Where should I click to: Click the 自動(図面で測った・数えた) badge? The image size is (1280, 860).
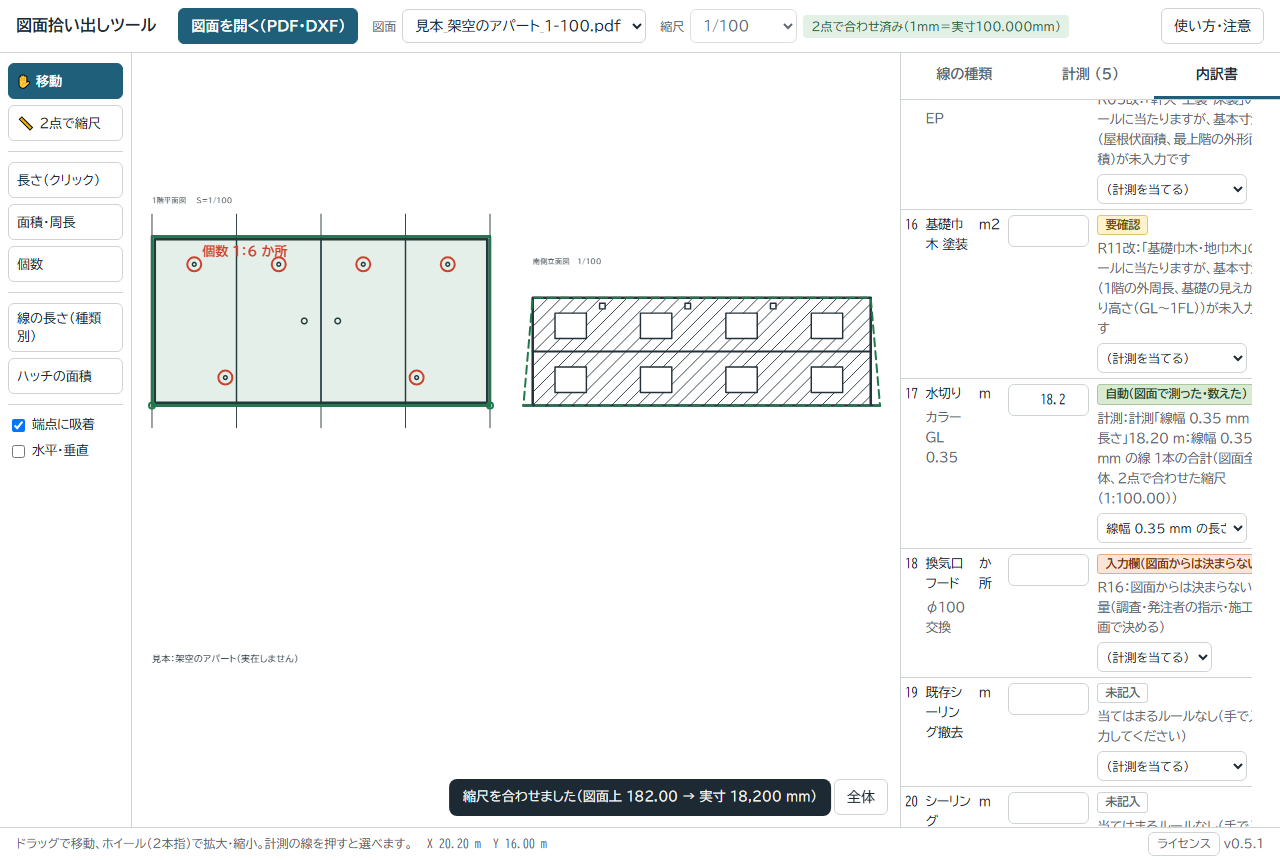[x=1174, y=394]
